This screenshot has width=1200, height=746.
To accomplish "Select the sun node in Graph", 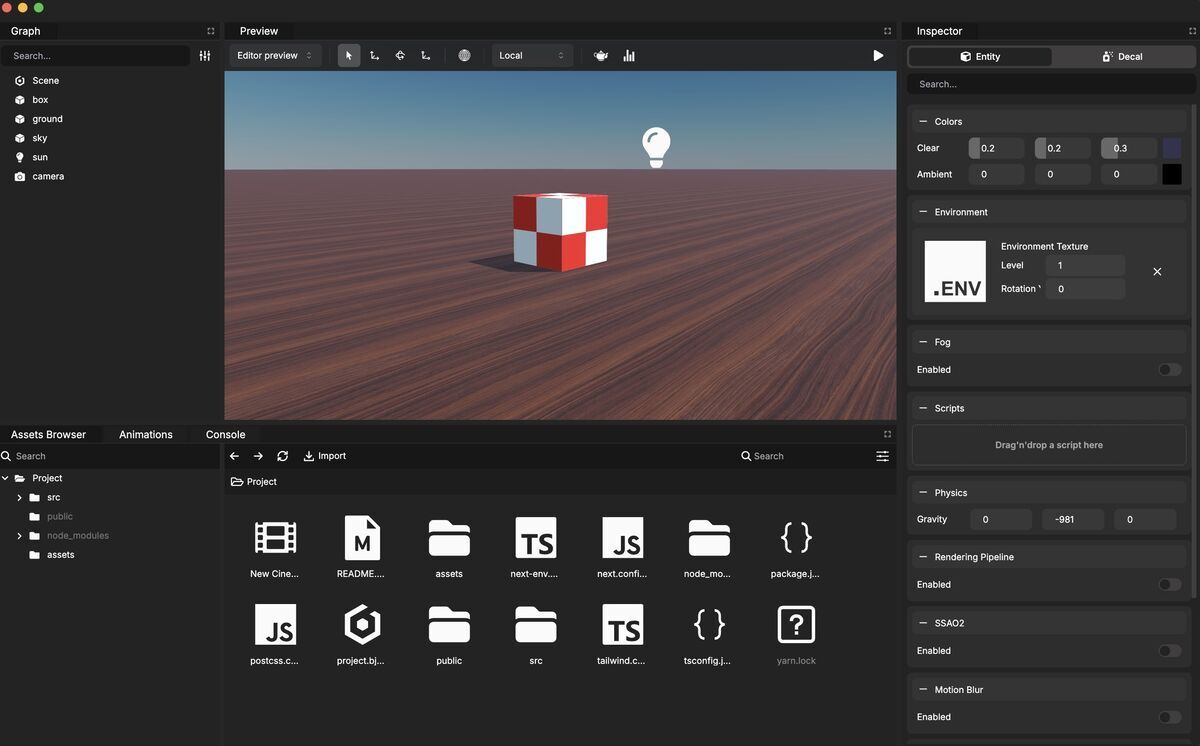I will click(x=40, y=157).
